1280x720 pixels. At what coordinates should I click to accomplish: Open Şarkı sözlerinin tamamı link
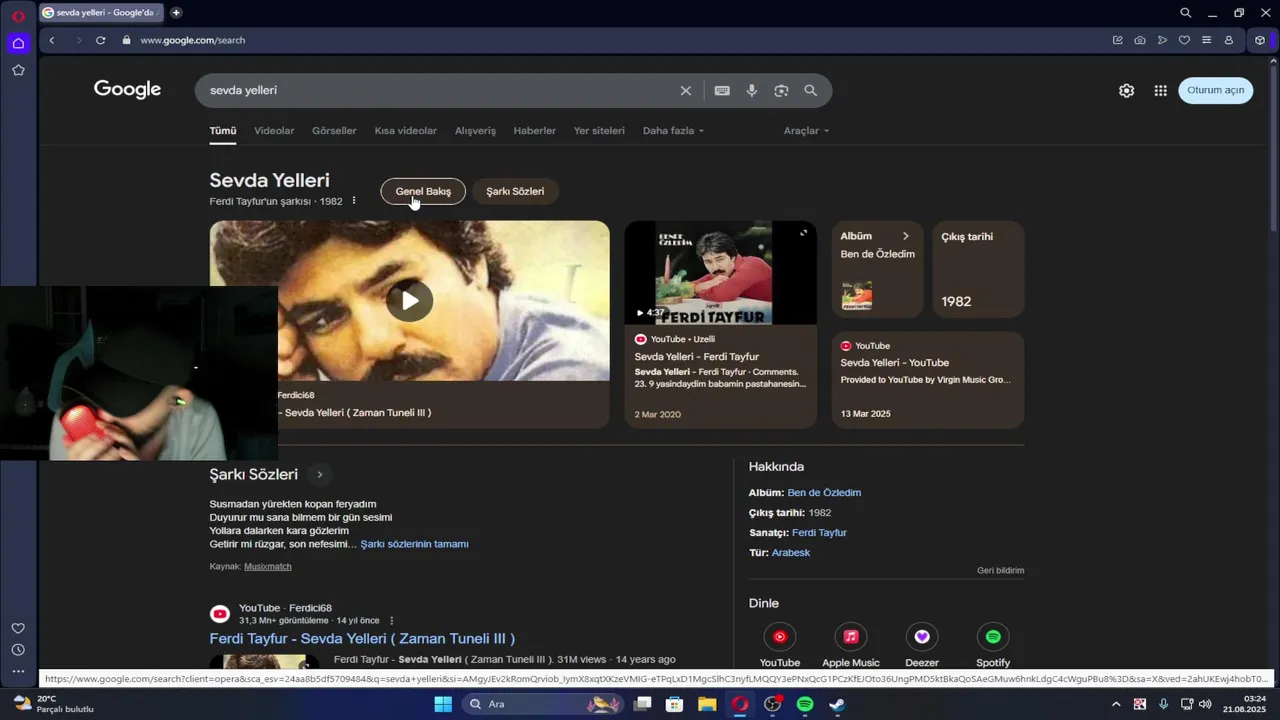(x=414, y=544)
